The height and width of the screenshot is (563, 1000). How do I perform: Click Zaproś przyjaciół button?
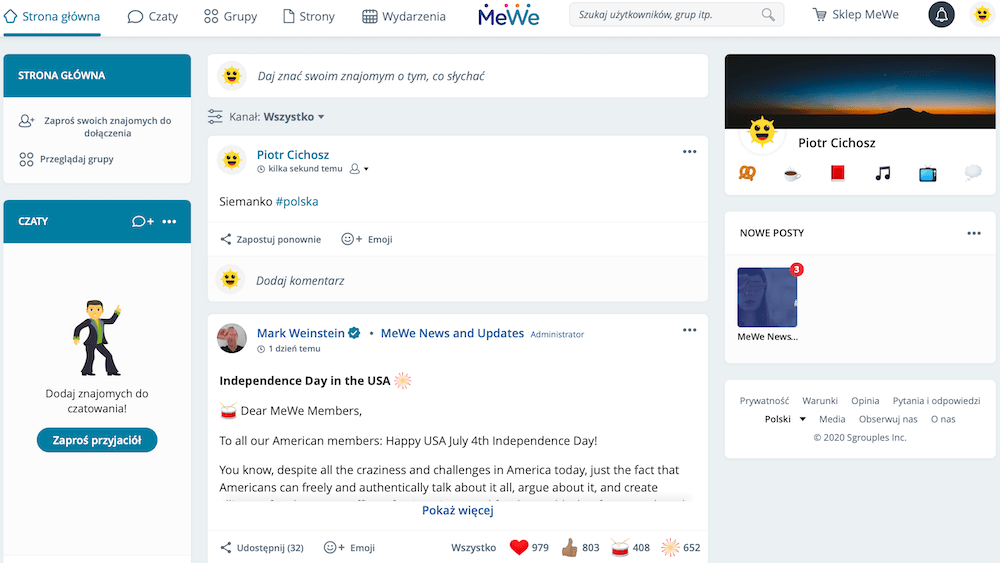tap(97, 440)
